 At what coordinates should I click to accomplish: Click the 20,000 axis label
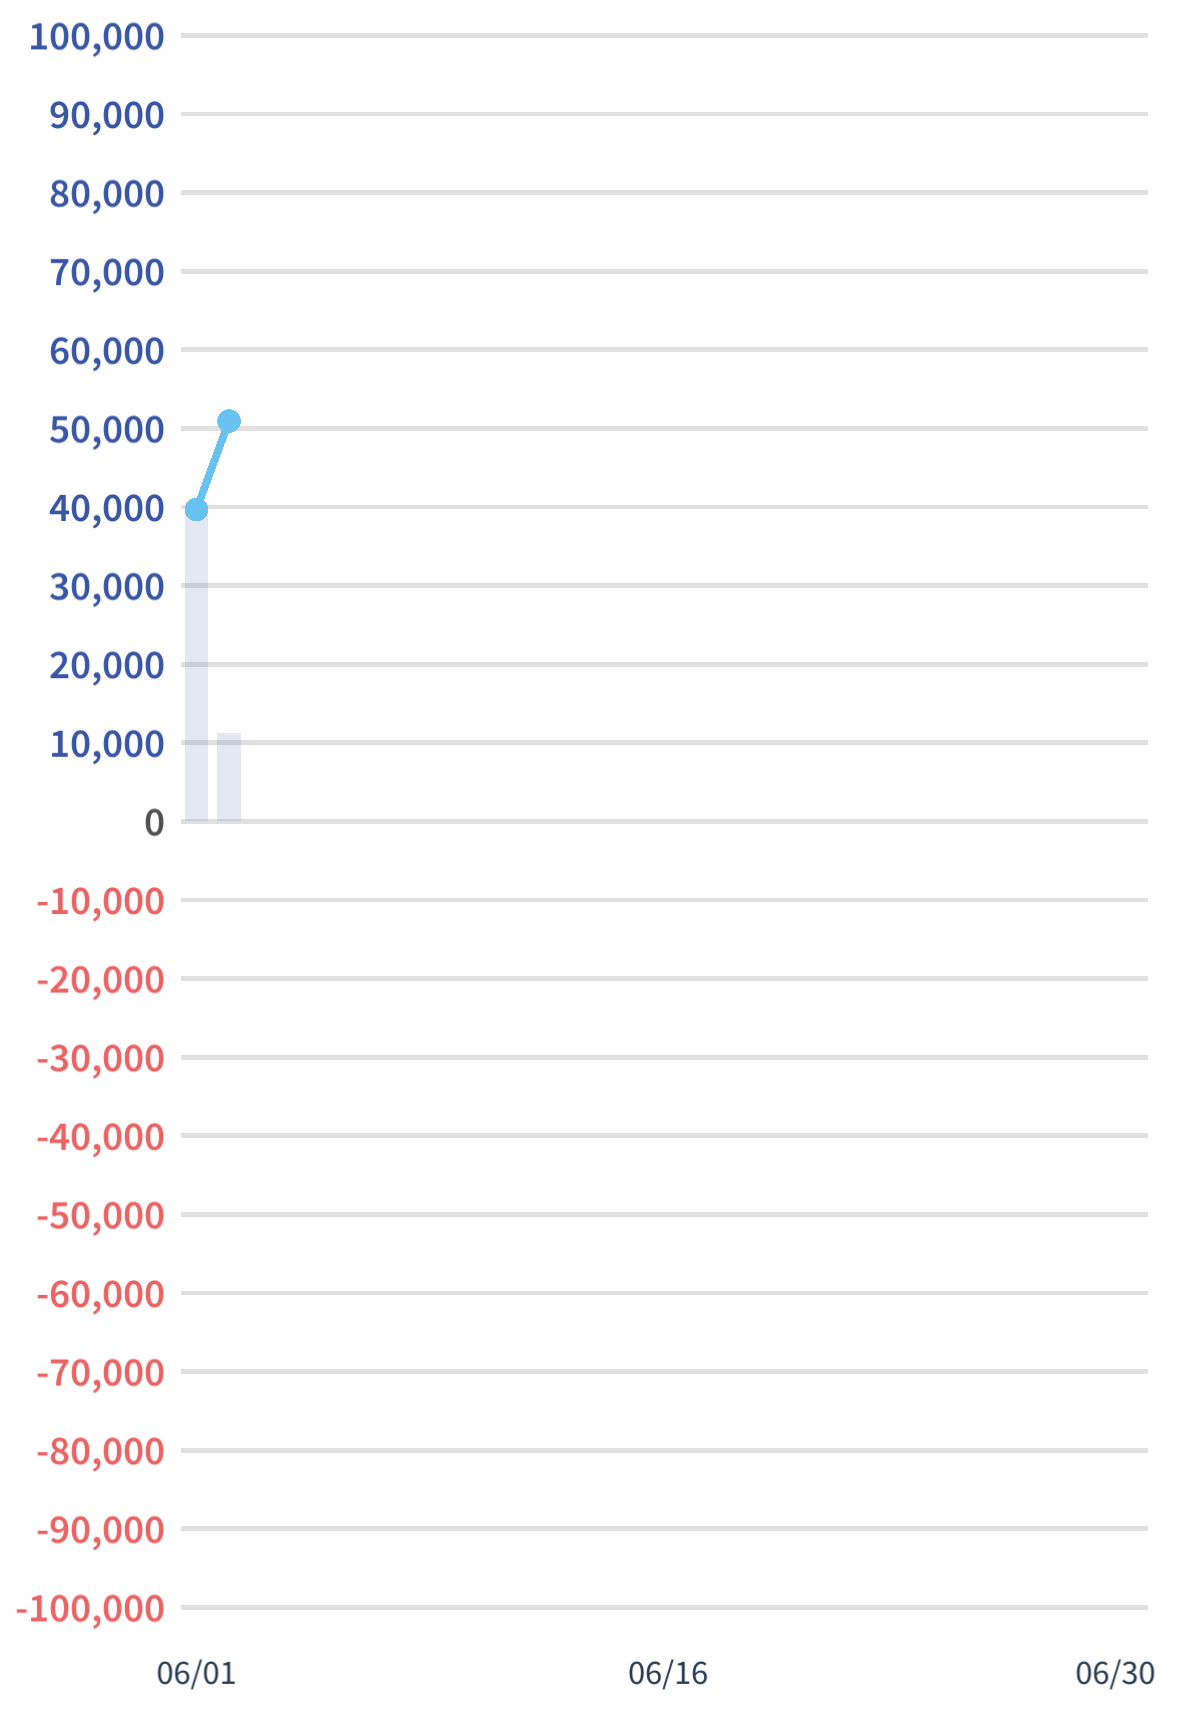107,666
